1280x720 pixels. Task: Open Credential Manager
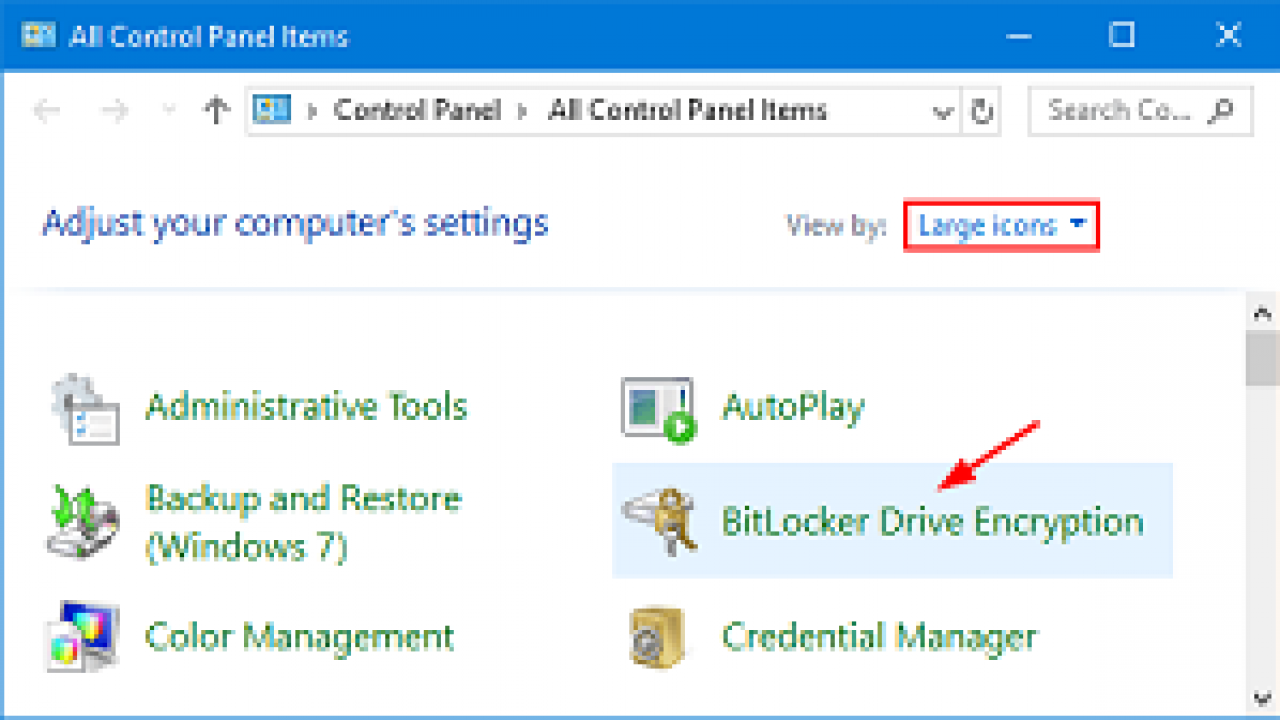(x=880, y=636)
